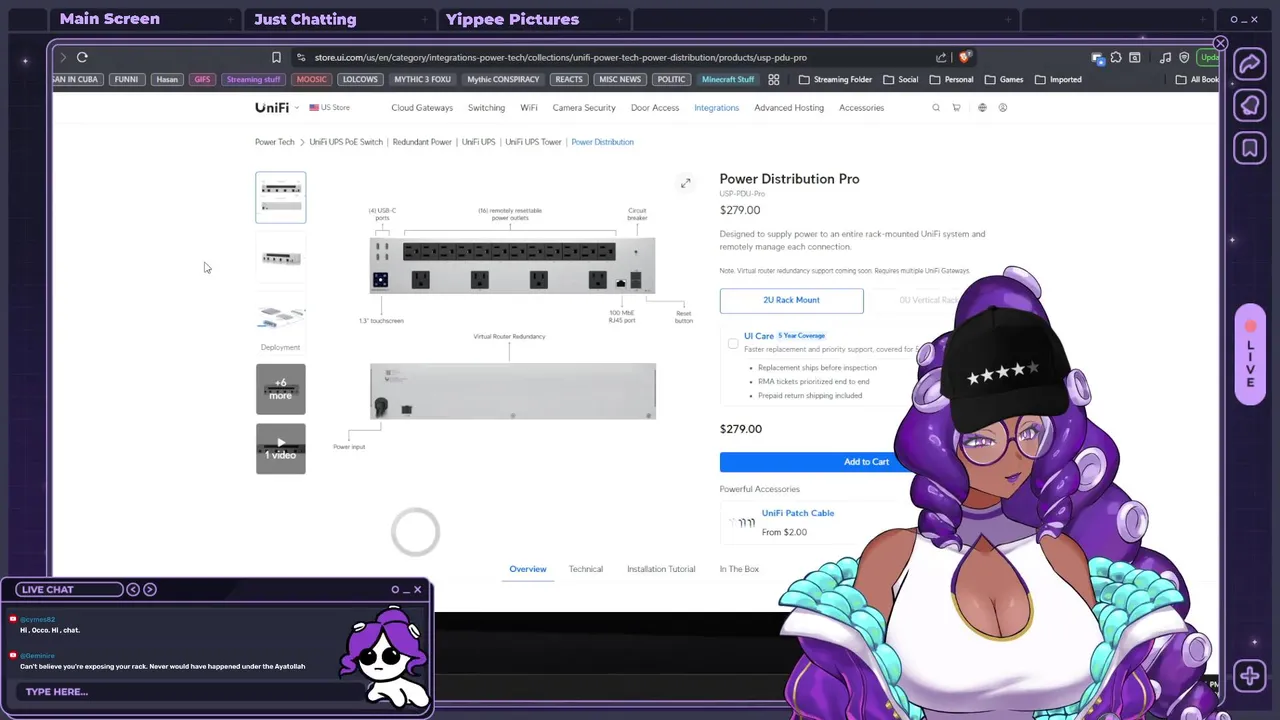Open the shopping cart icon
The height and width of the screenshot is (720, 1280).
pos(956,107)
